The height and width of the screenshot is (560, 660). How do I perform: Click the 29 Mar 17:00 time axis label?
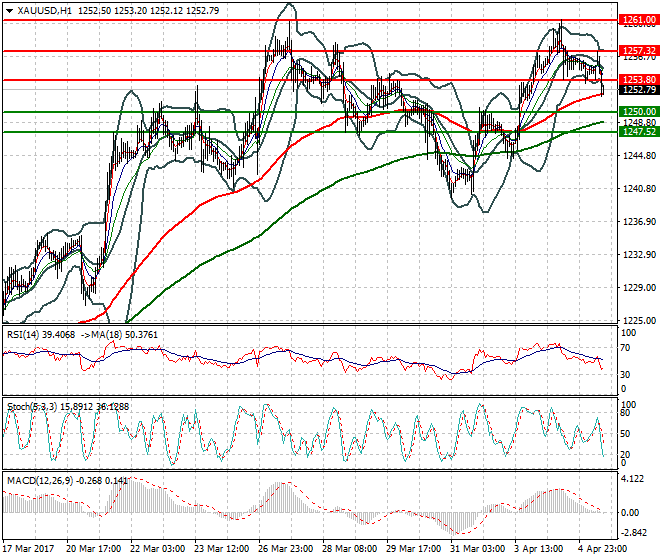coord(413,549)
